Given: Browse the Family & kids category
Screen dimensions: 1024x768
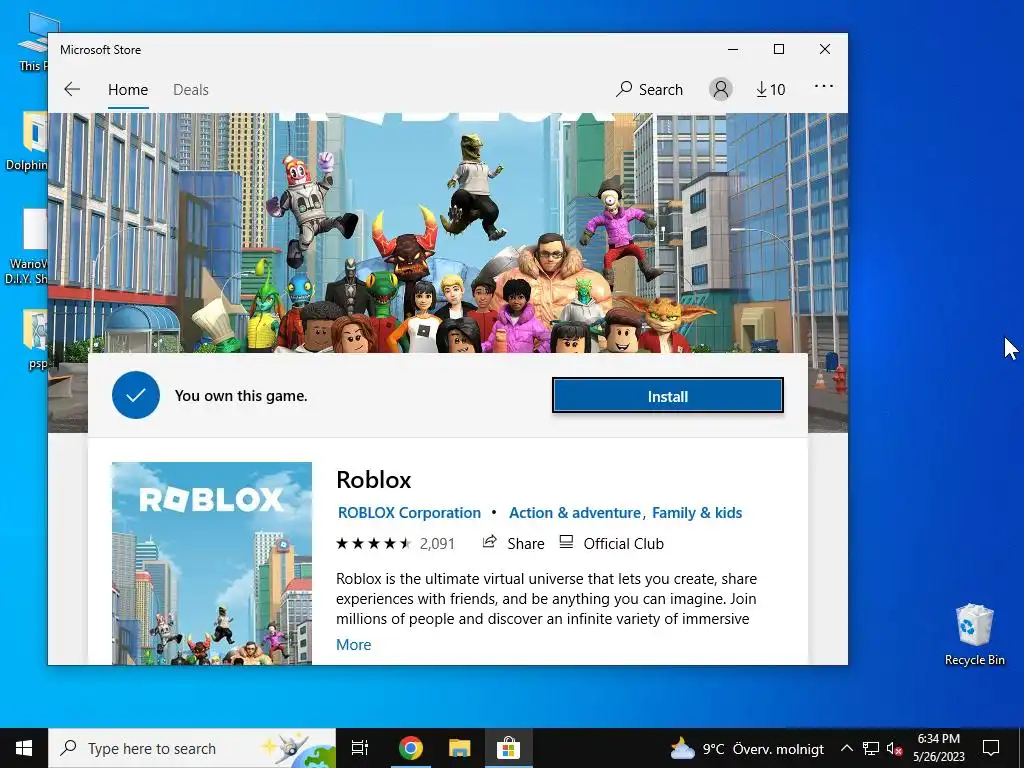Looking at the screenshot, I should (x=697, y=513).
